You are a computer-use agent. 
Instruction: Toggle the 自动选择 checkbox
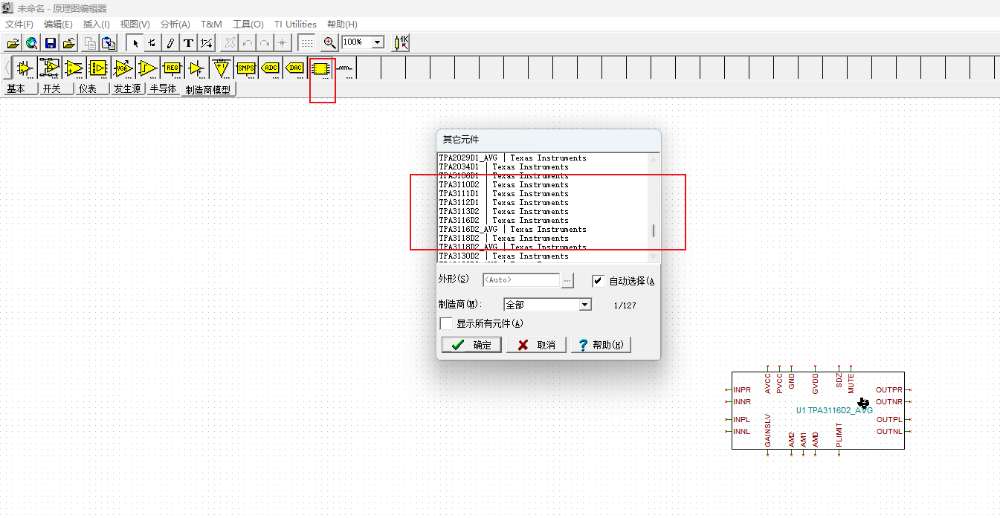tap(598, 281)
